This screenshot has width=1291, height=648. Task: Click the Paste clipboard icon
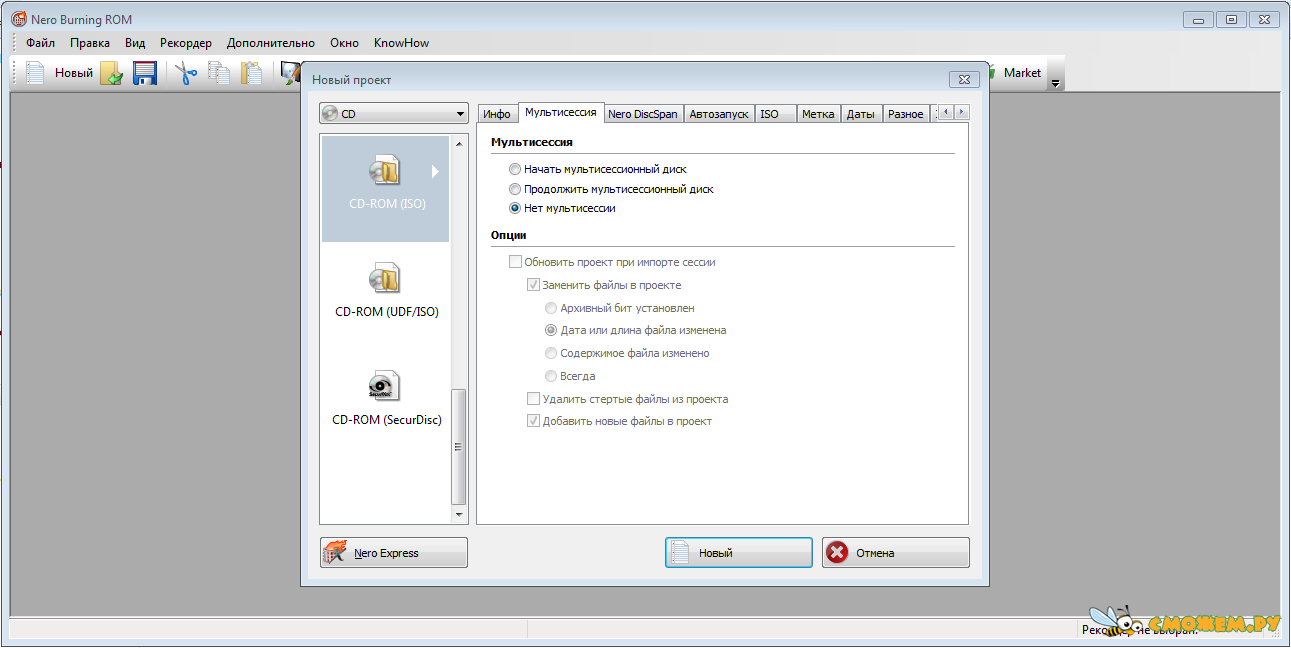(251, 73)
